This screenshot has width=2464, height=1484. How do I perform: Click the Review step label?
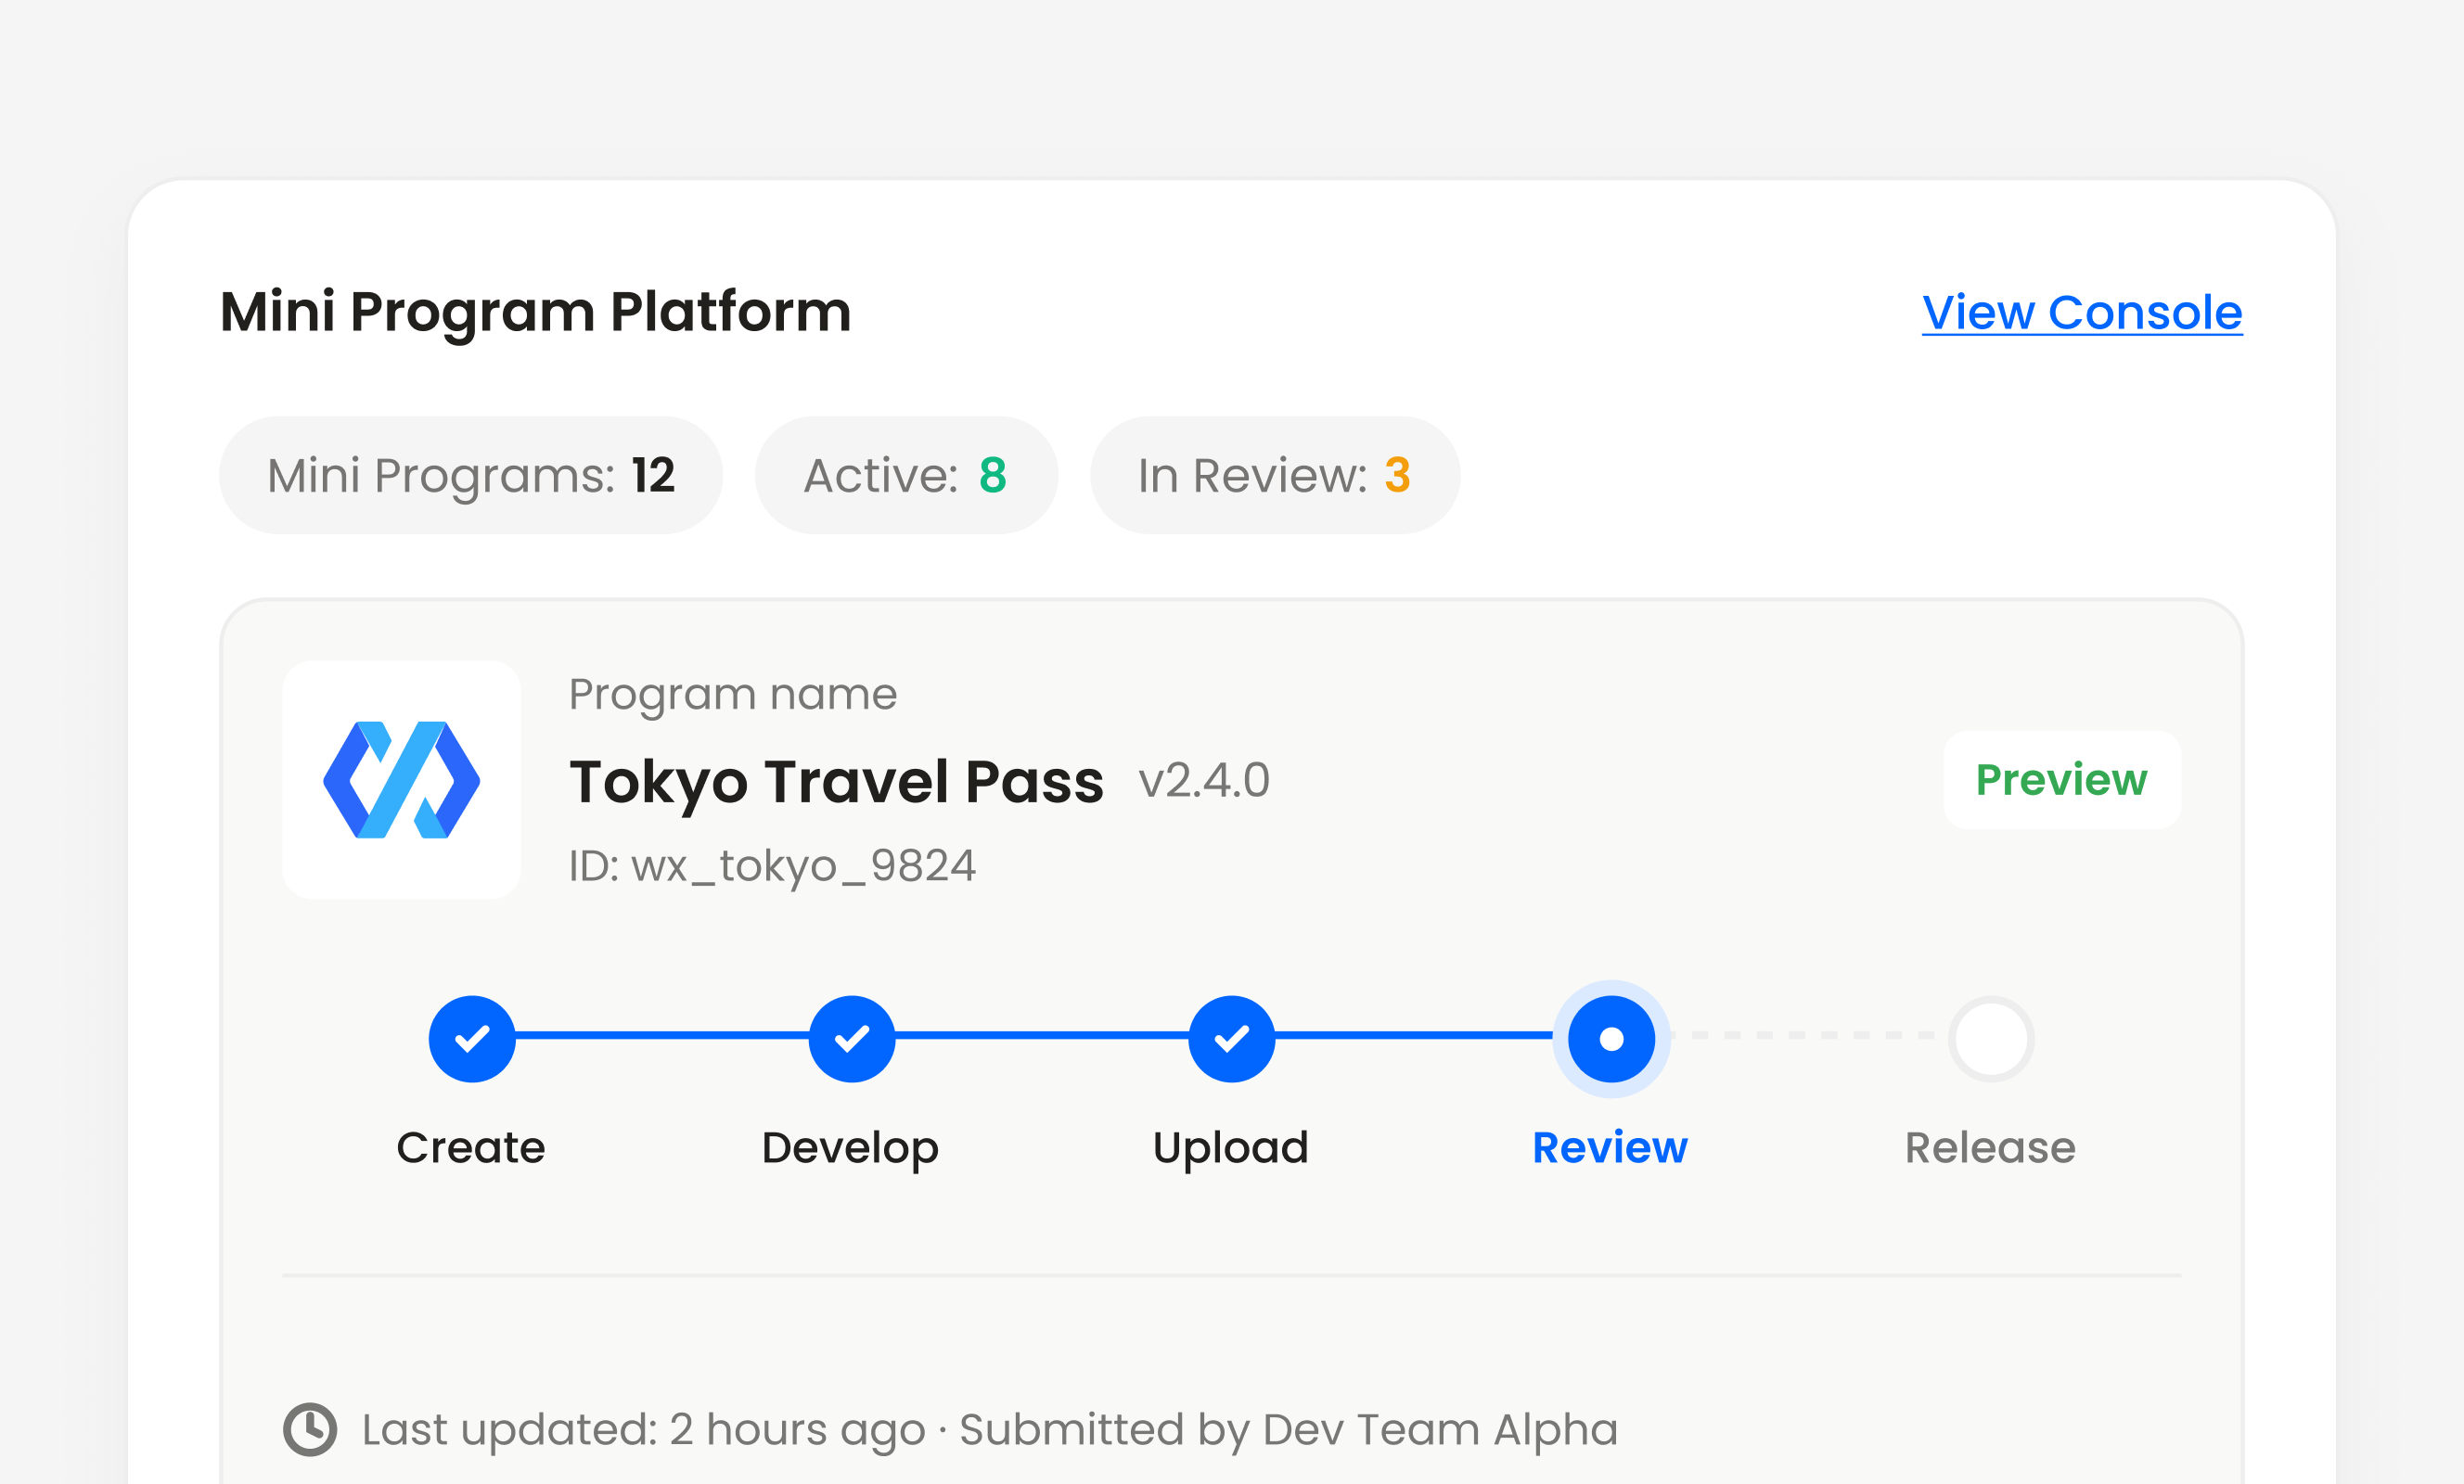(1611, 1148)
